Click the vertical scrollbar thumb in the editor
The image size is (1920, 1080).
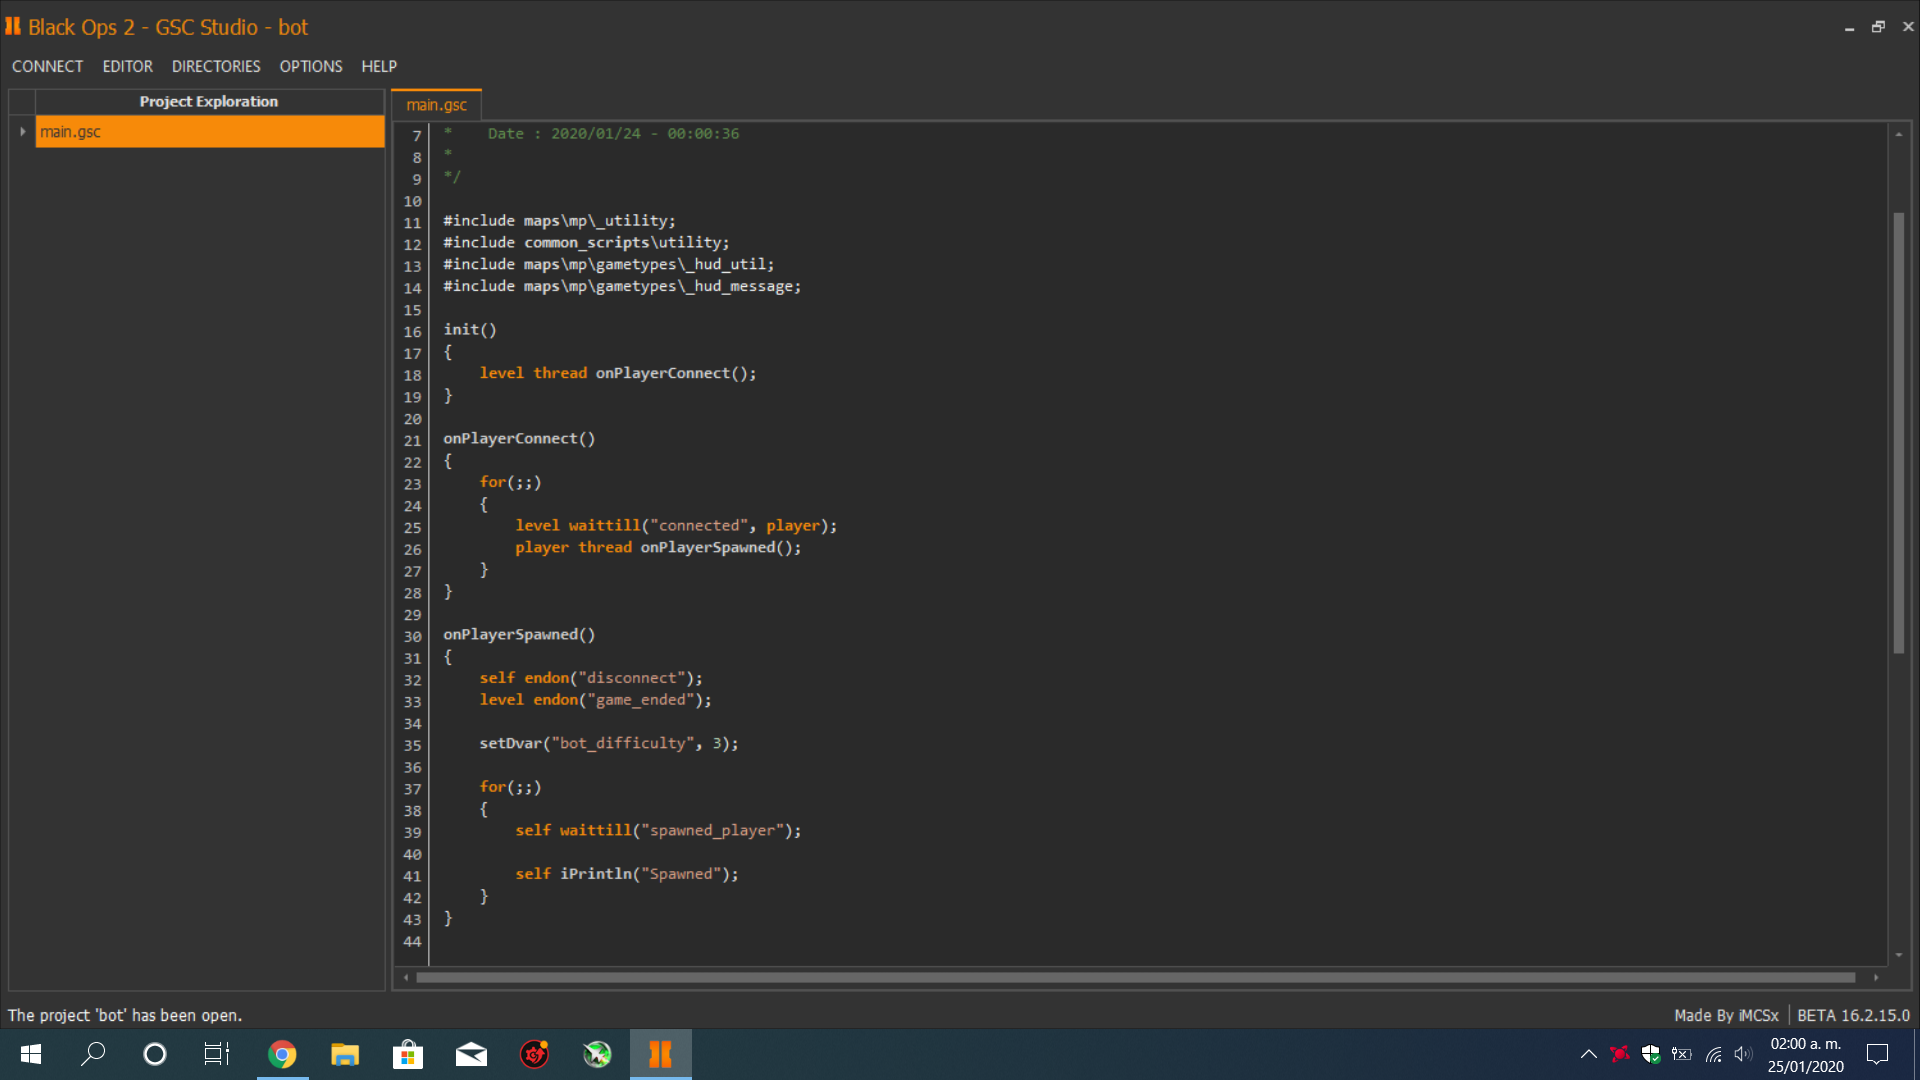[x=1898, y=432]
